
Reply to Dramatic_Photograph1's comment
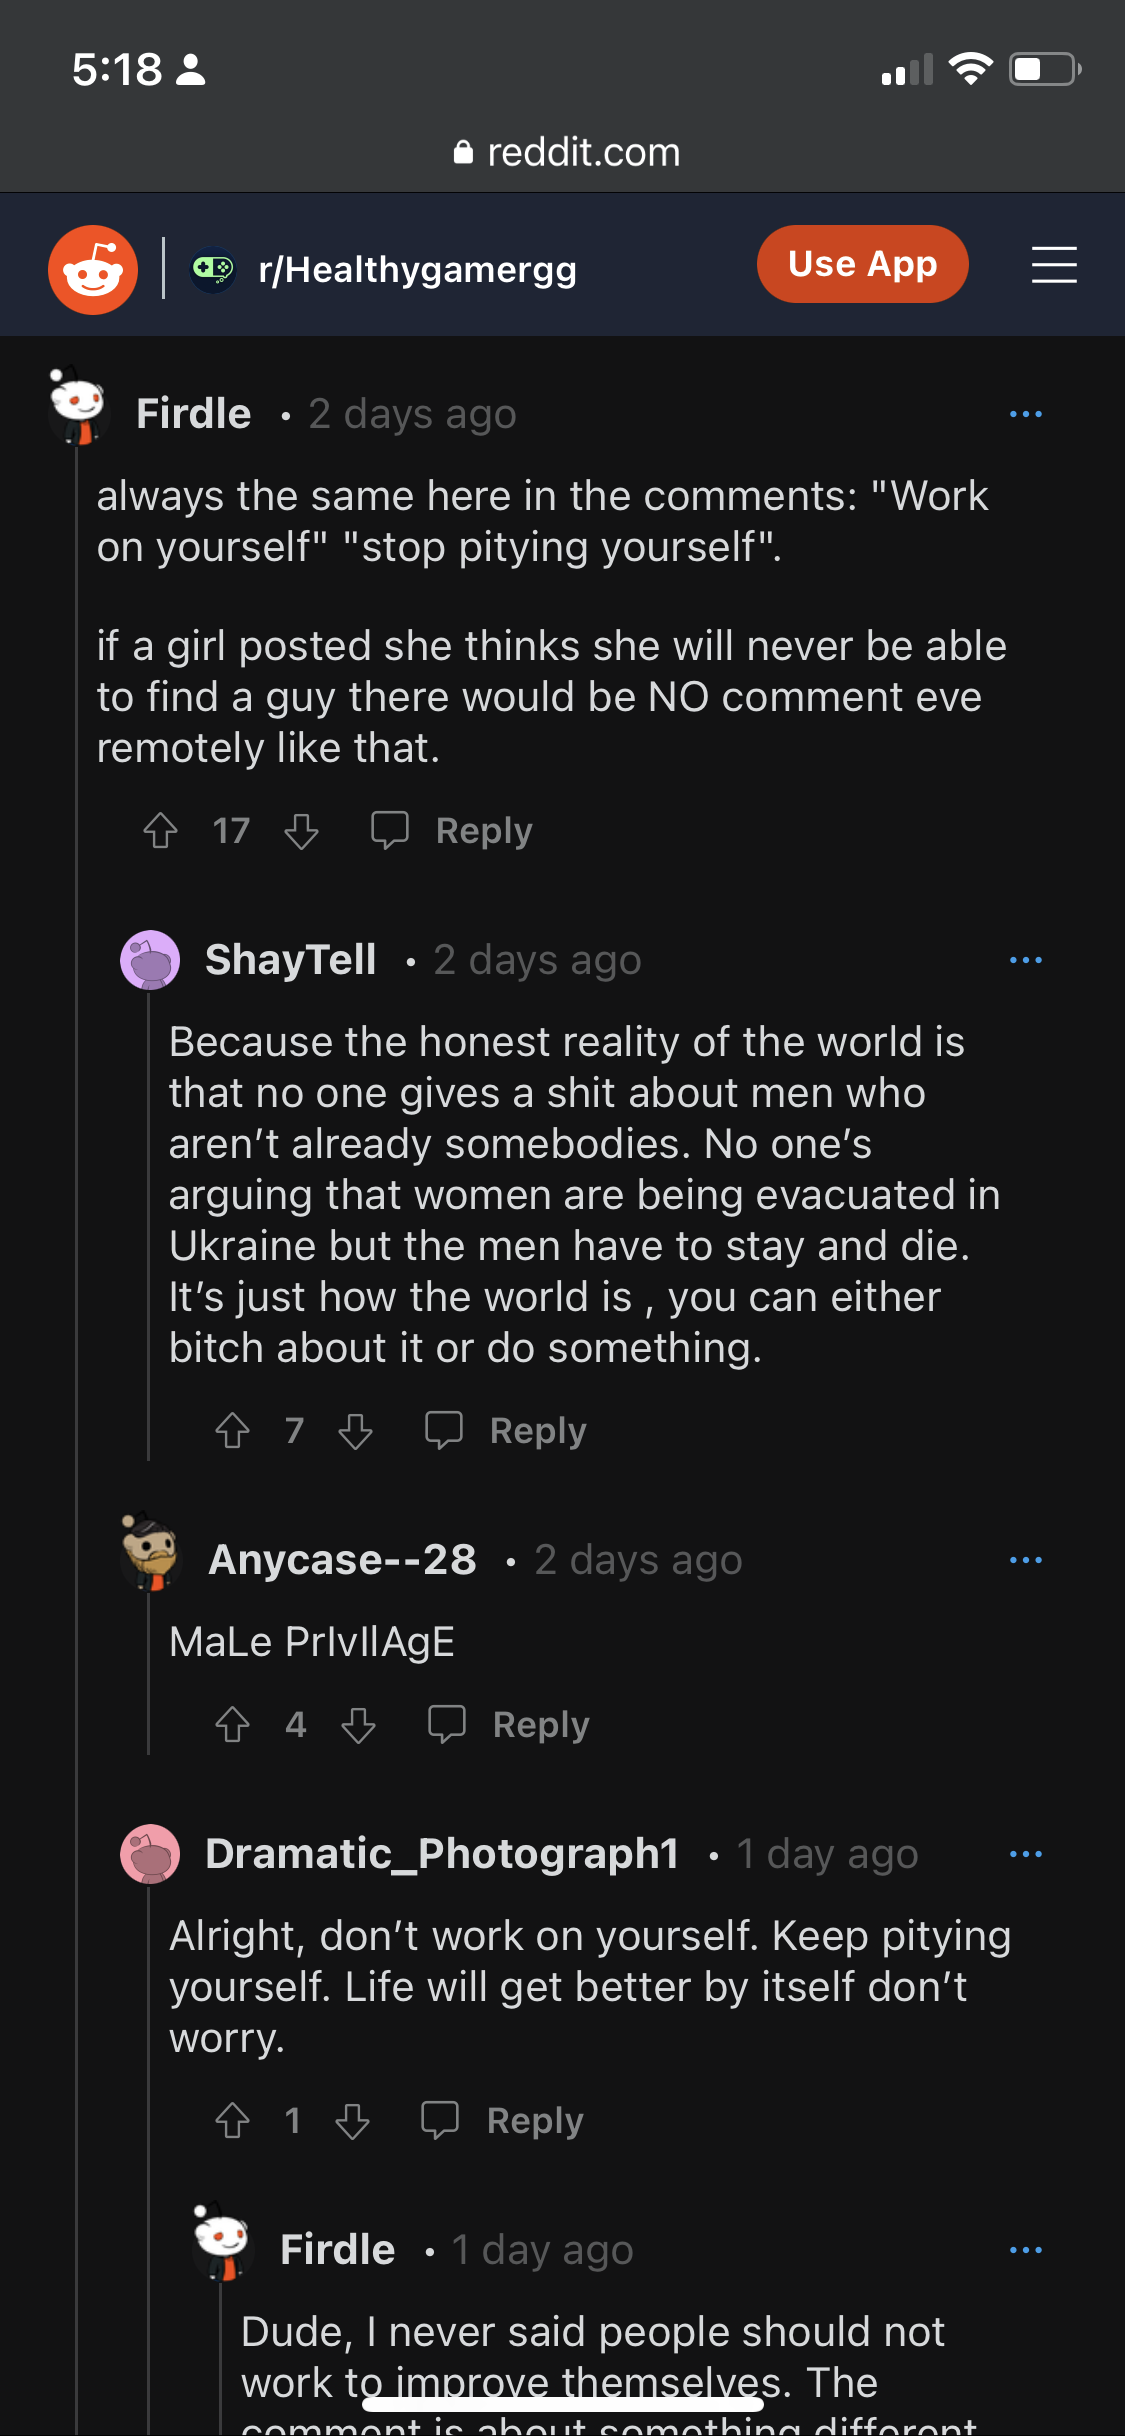(504, 2121)
